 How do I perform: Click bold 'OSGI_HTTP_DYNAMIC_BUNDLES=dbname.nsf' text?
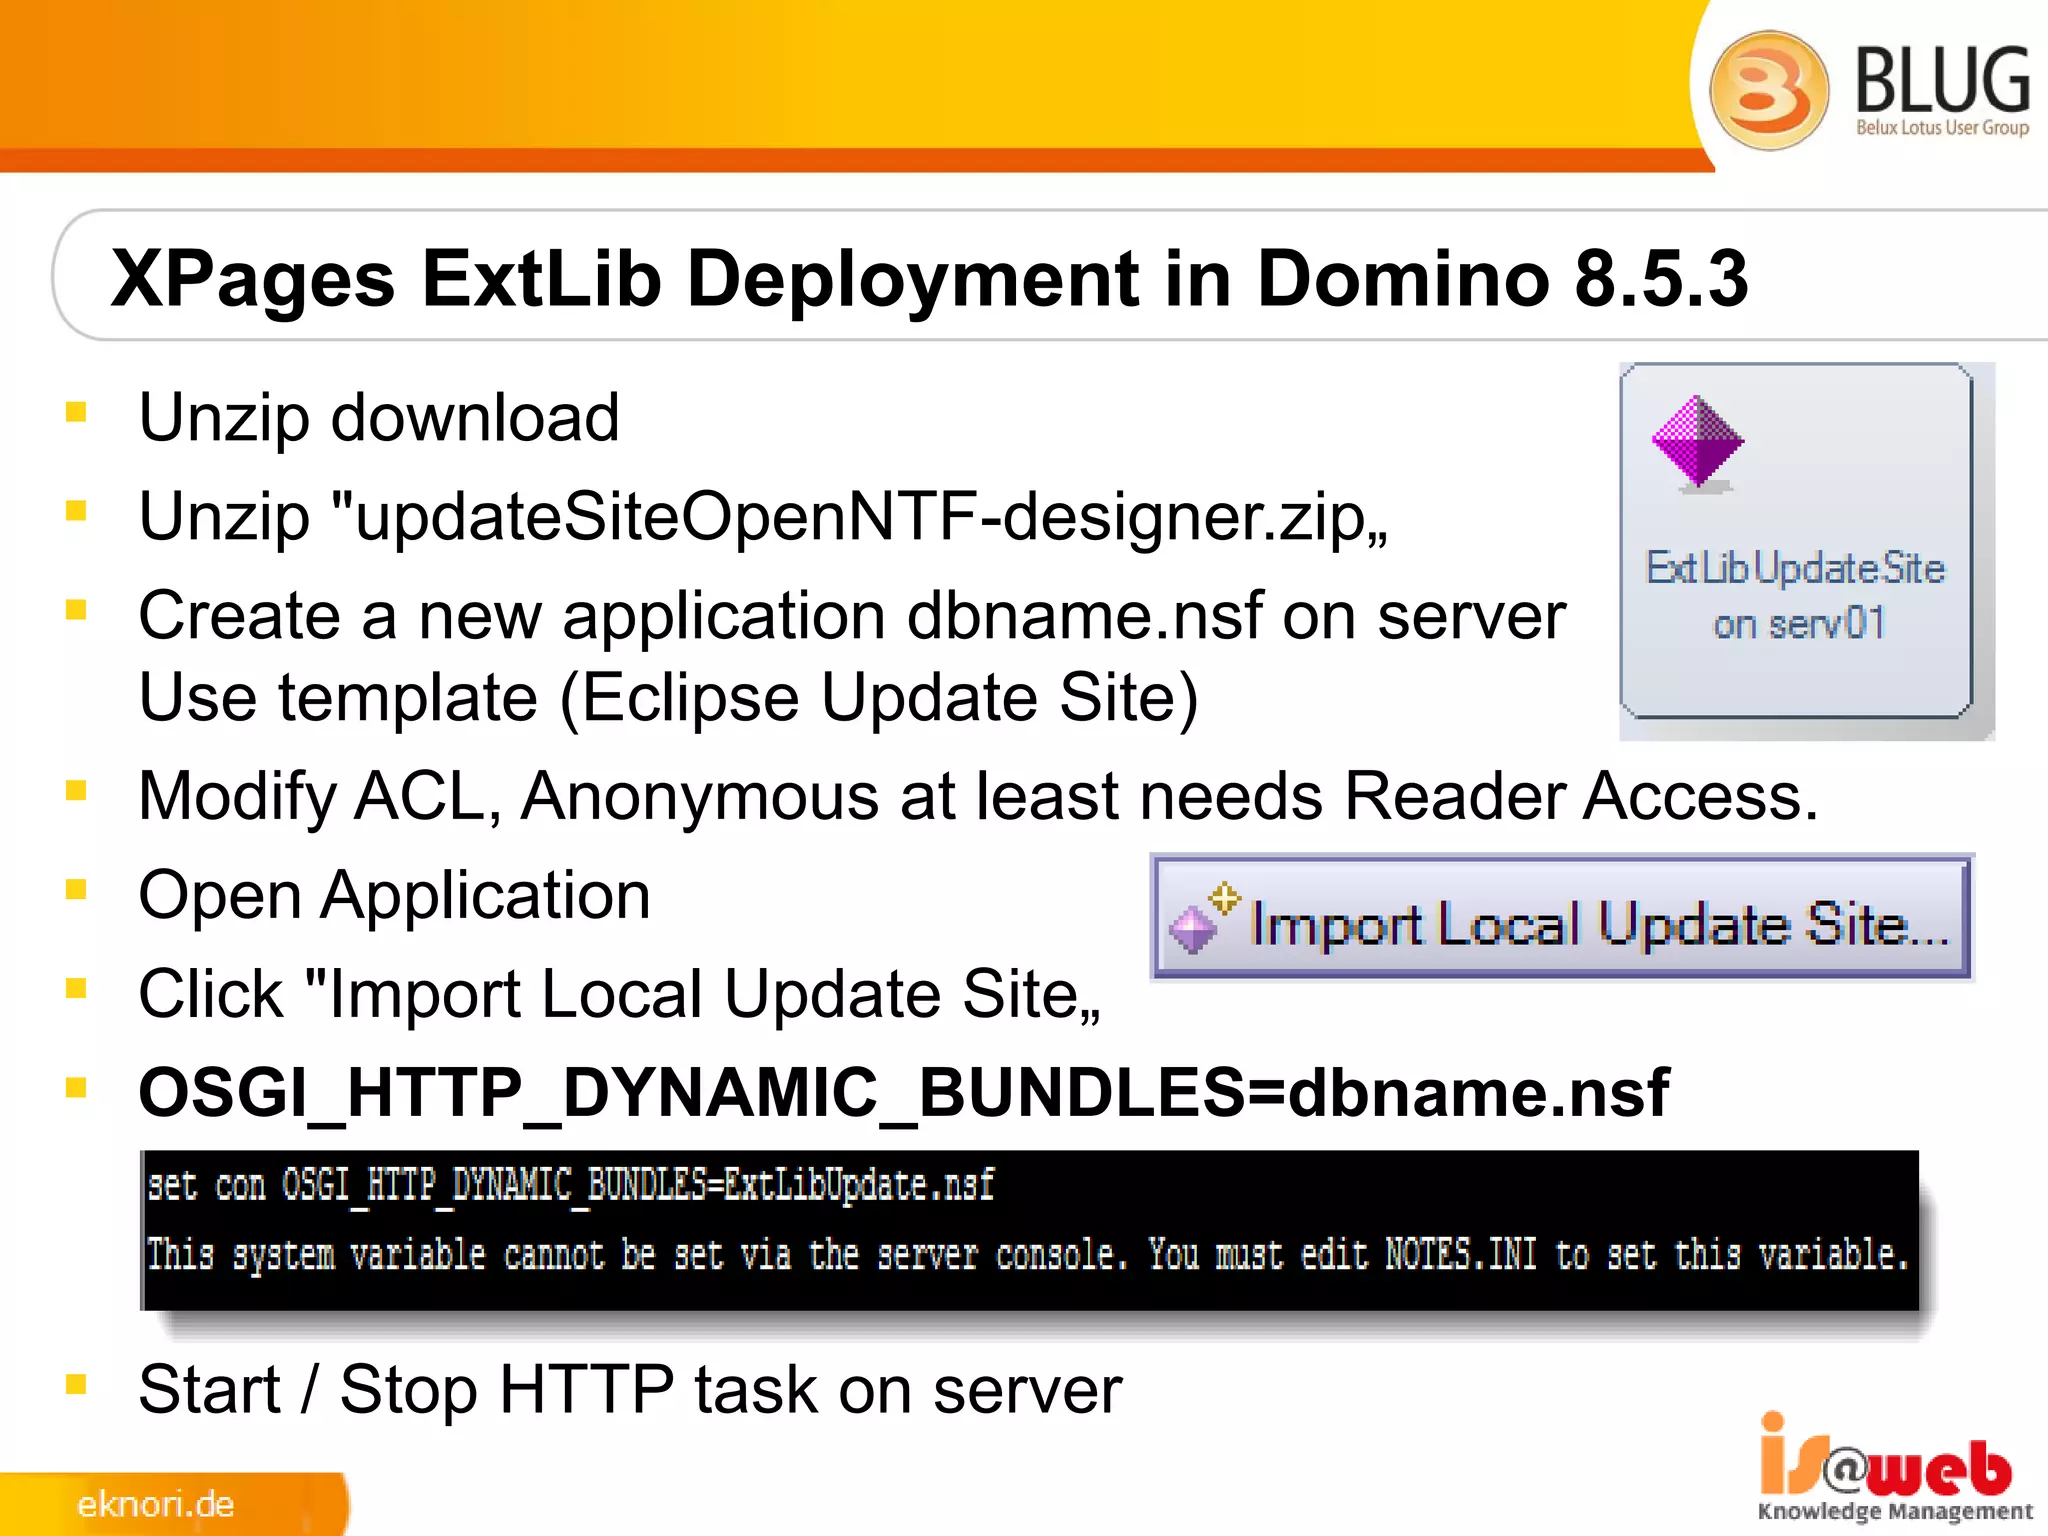(x=904, y=1093)
